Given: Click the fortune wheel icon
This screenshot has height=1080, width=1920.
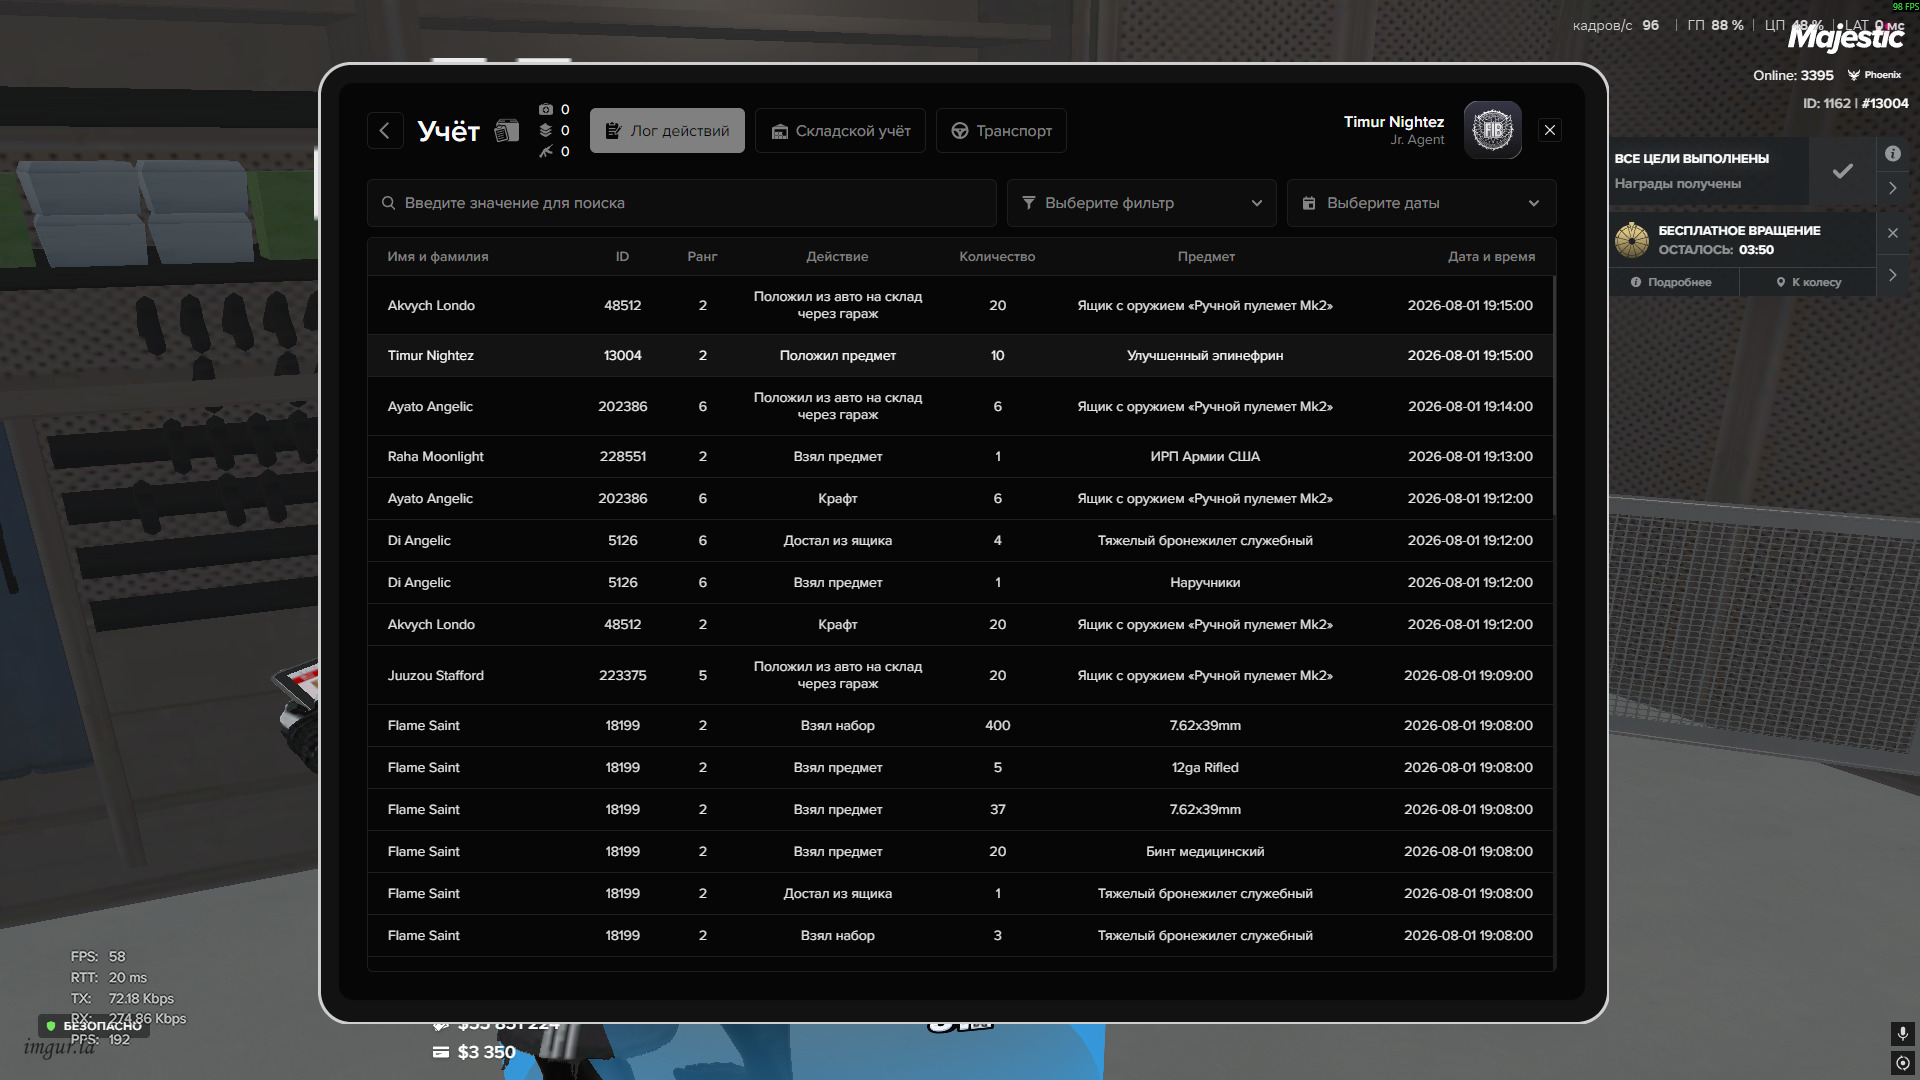Looking at the screenshot, I should tap(1632, 240).
